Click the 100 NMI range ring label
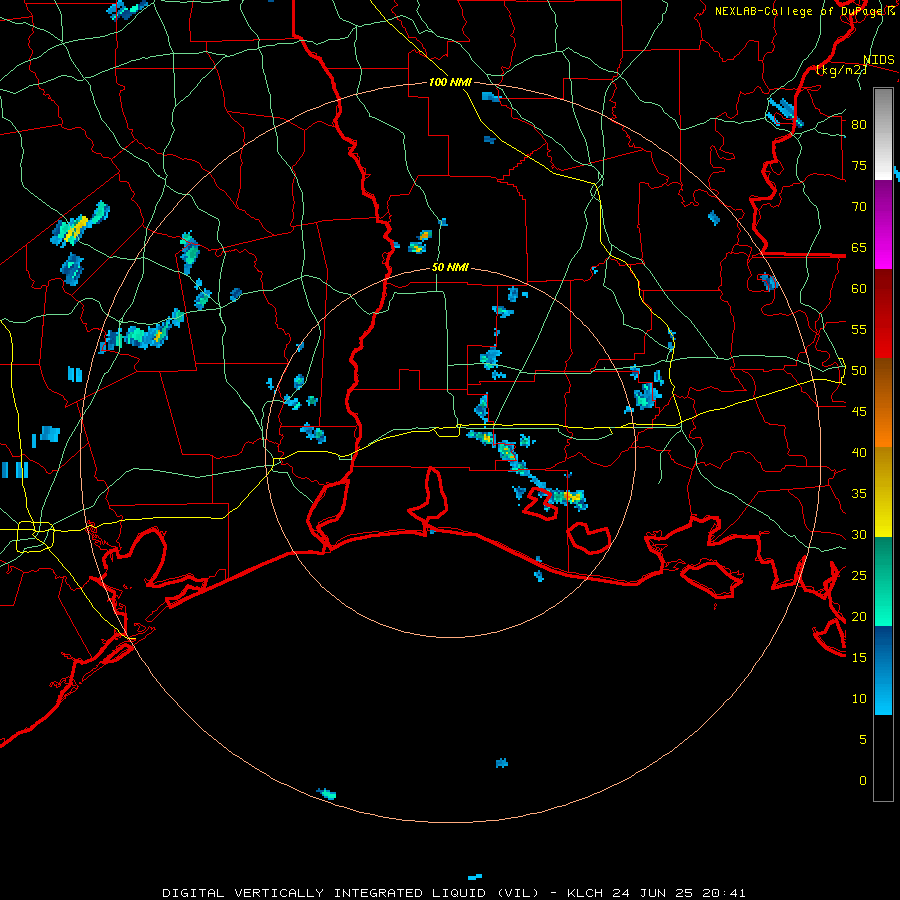Viewport: 900px width, 900px height. click(450, 82)
